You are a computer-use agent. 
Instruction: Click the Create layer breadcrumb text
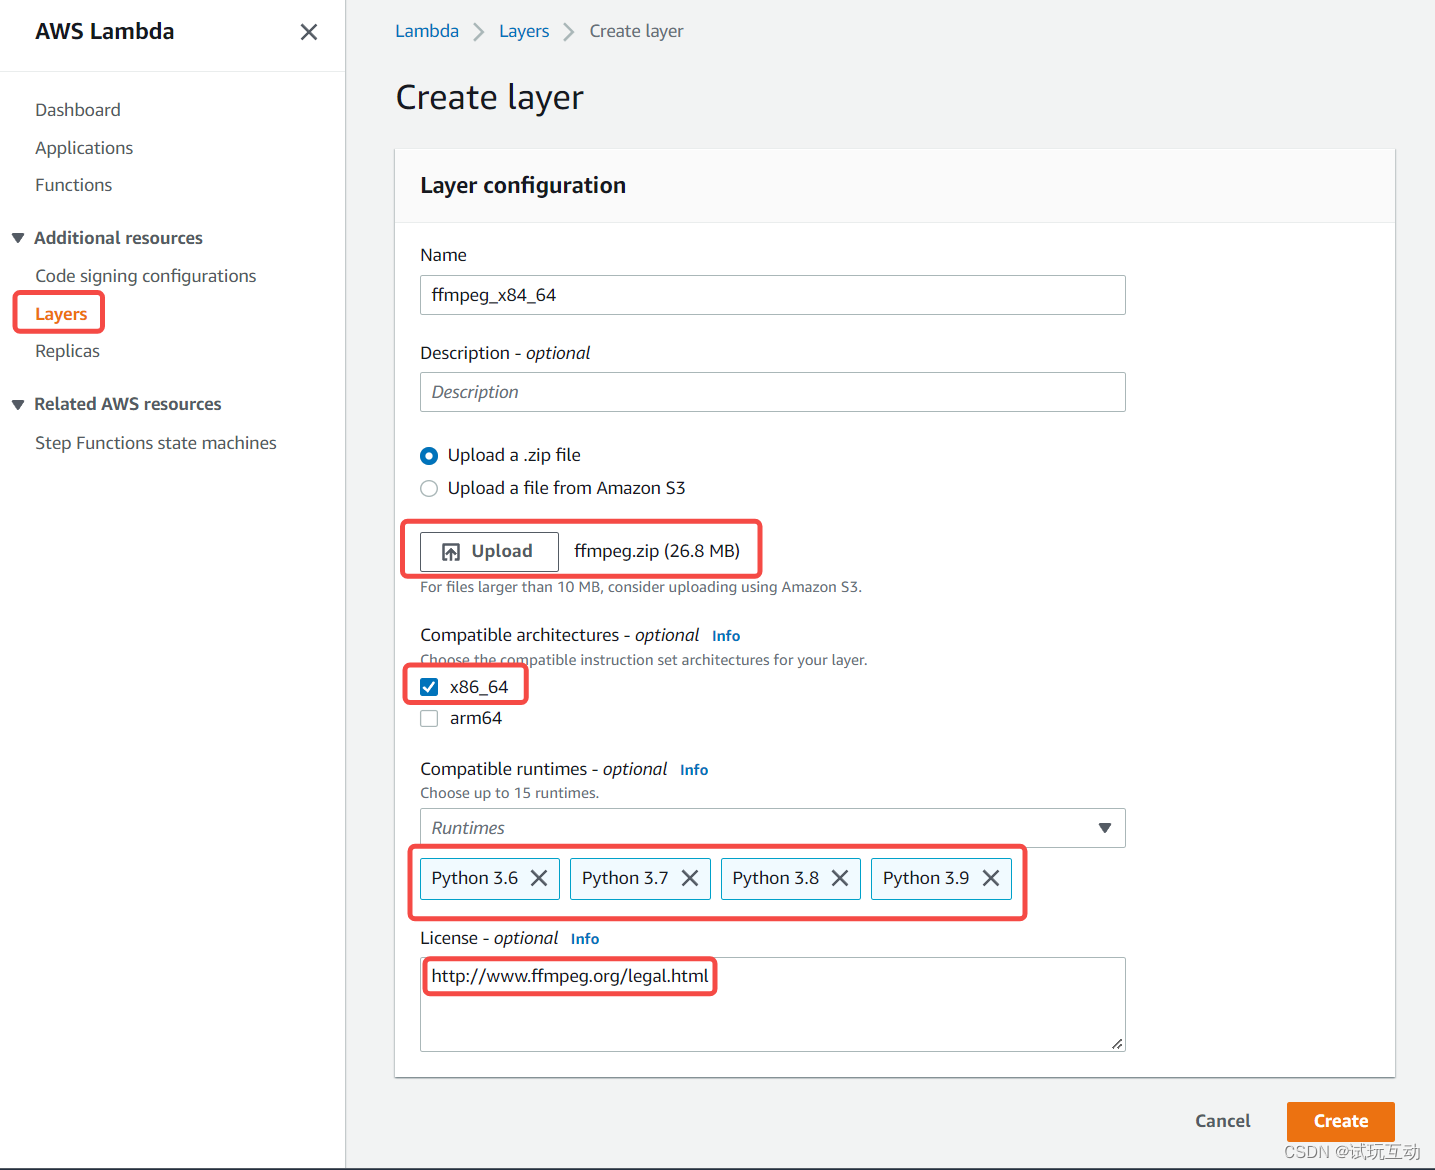(x=637, y=31)
